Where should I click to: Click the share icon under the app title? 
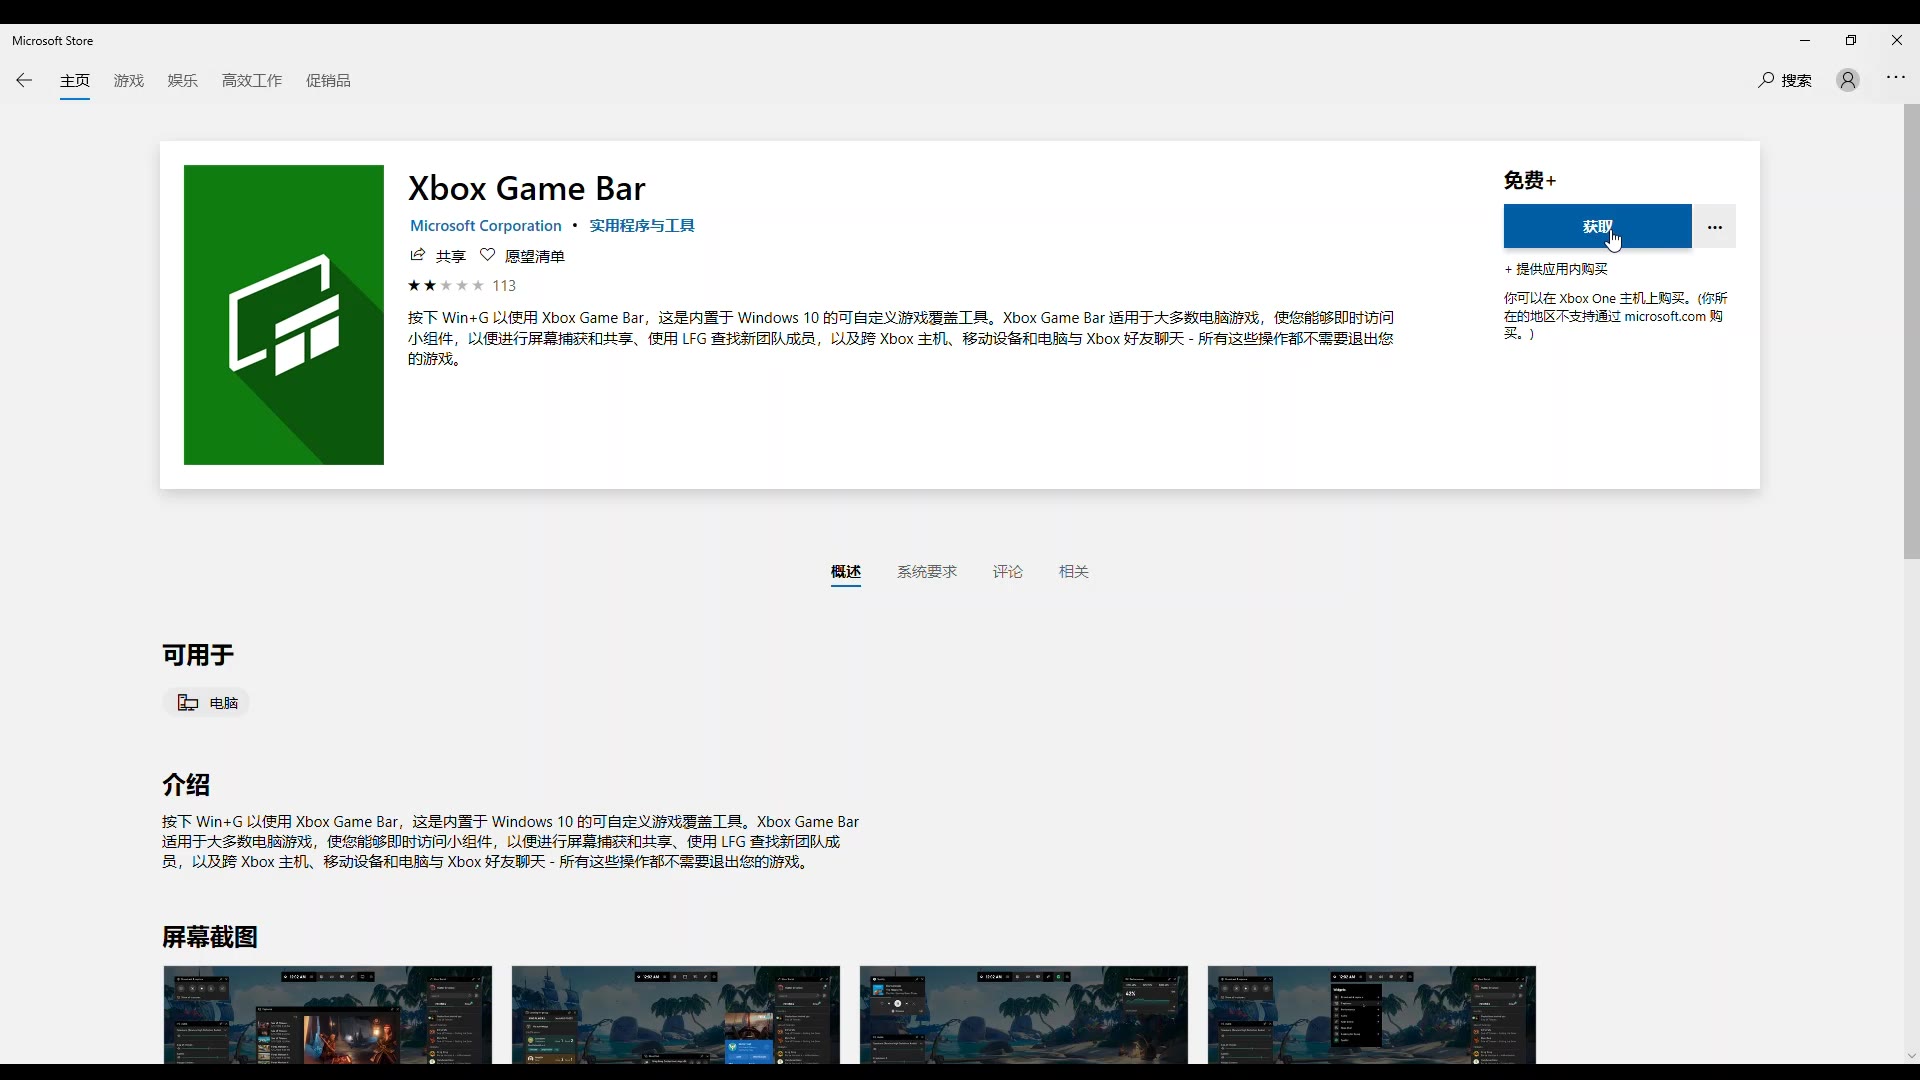coord(418,255)
